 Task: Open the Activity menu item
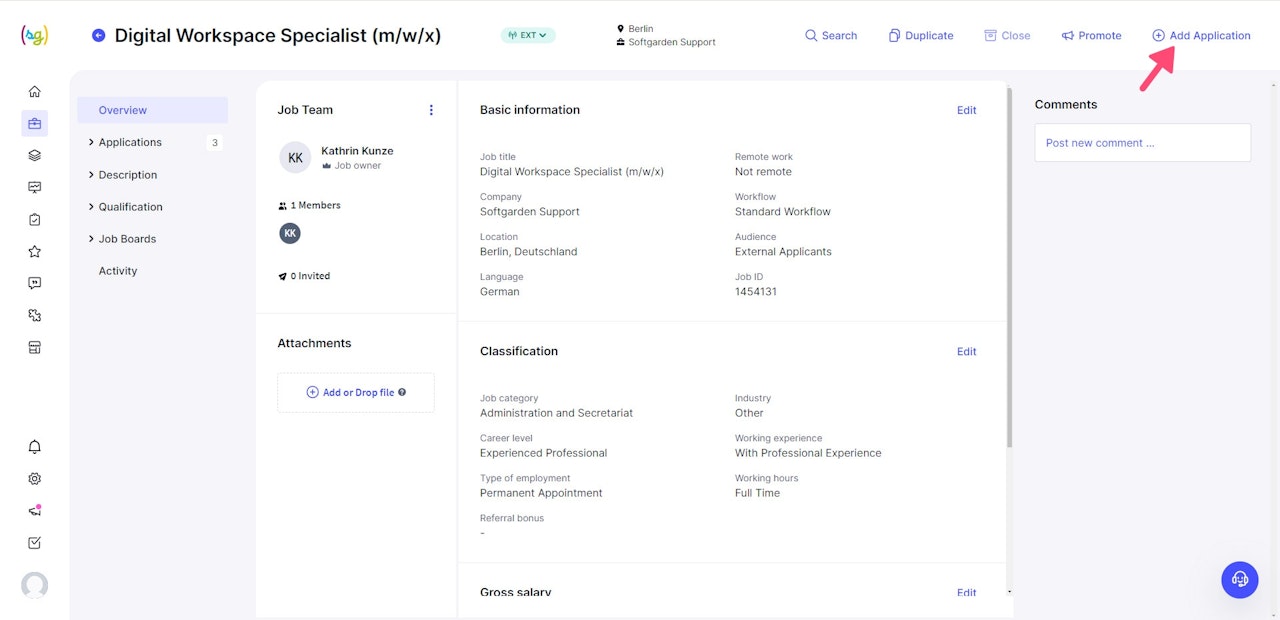118,271
